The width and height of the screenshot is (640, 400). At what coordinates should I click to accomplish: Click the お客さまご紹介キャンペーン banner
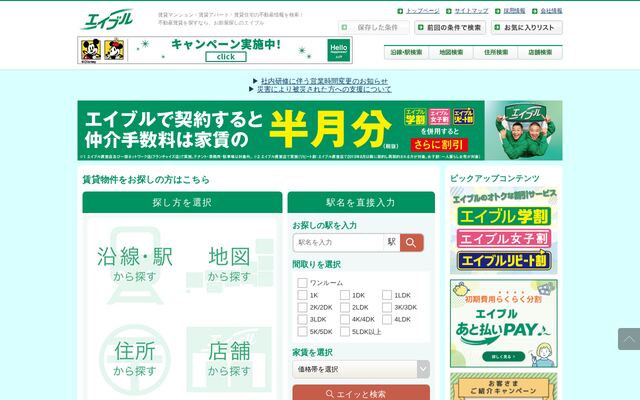(x=504, y=387)
